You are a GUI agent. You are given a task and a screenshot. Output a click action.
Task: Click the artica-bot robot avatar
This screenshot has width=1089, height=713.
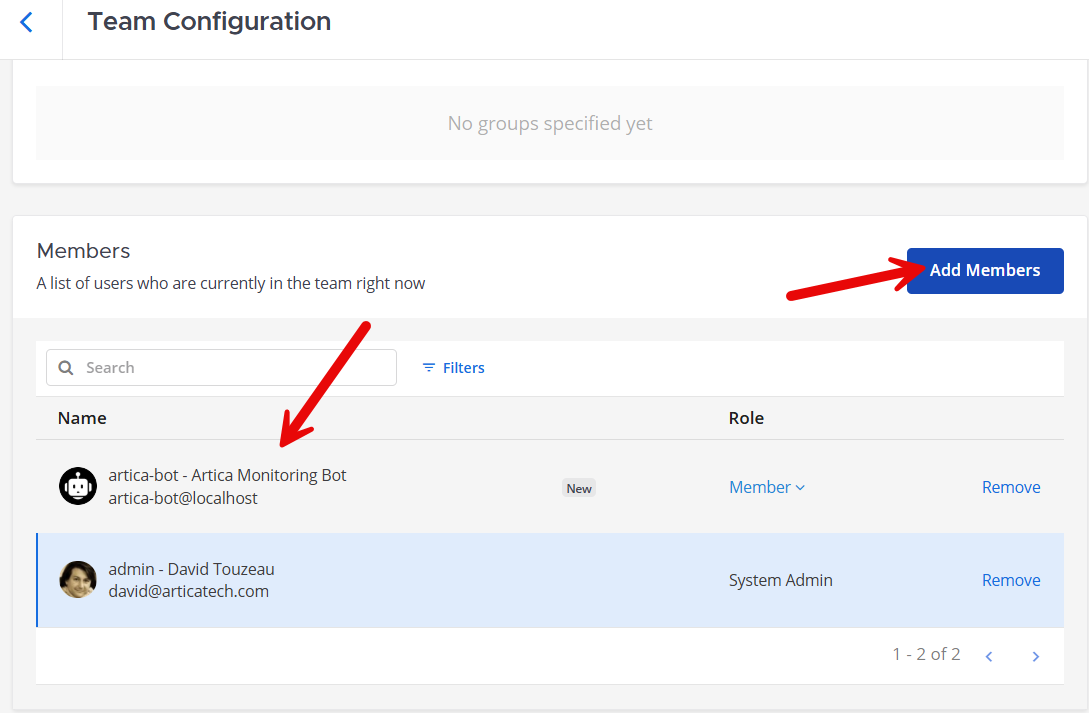[x=78, y=486]
